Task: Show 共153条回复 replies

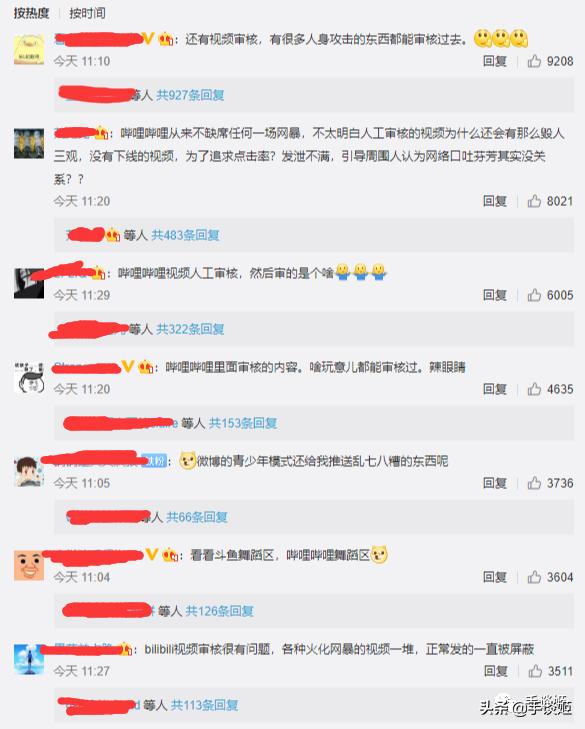Action: tap(243, 423)
